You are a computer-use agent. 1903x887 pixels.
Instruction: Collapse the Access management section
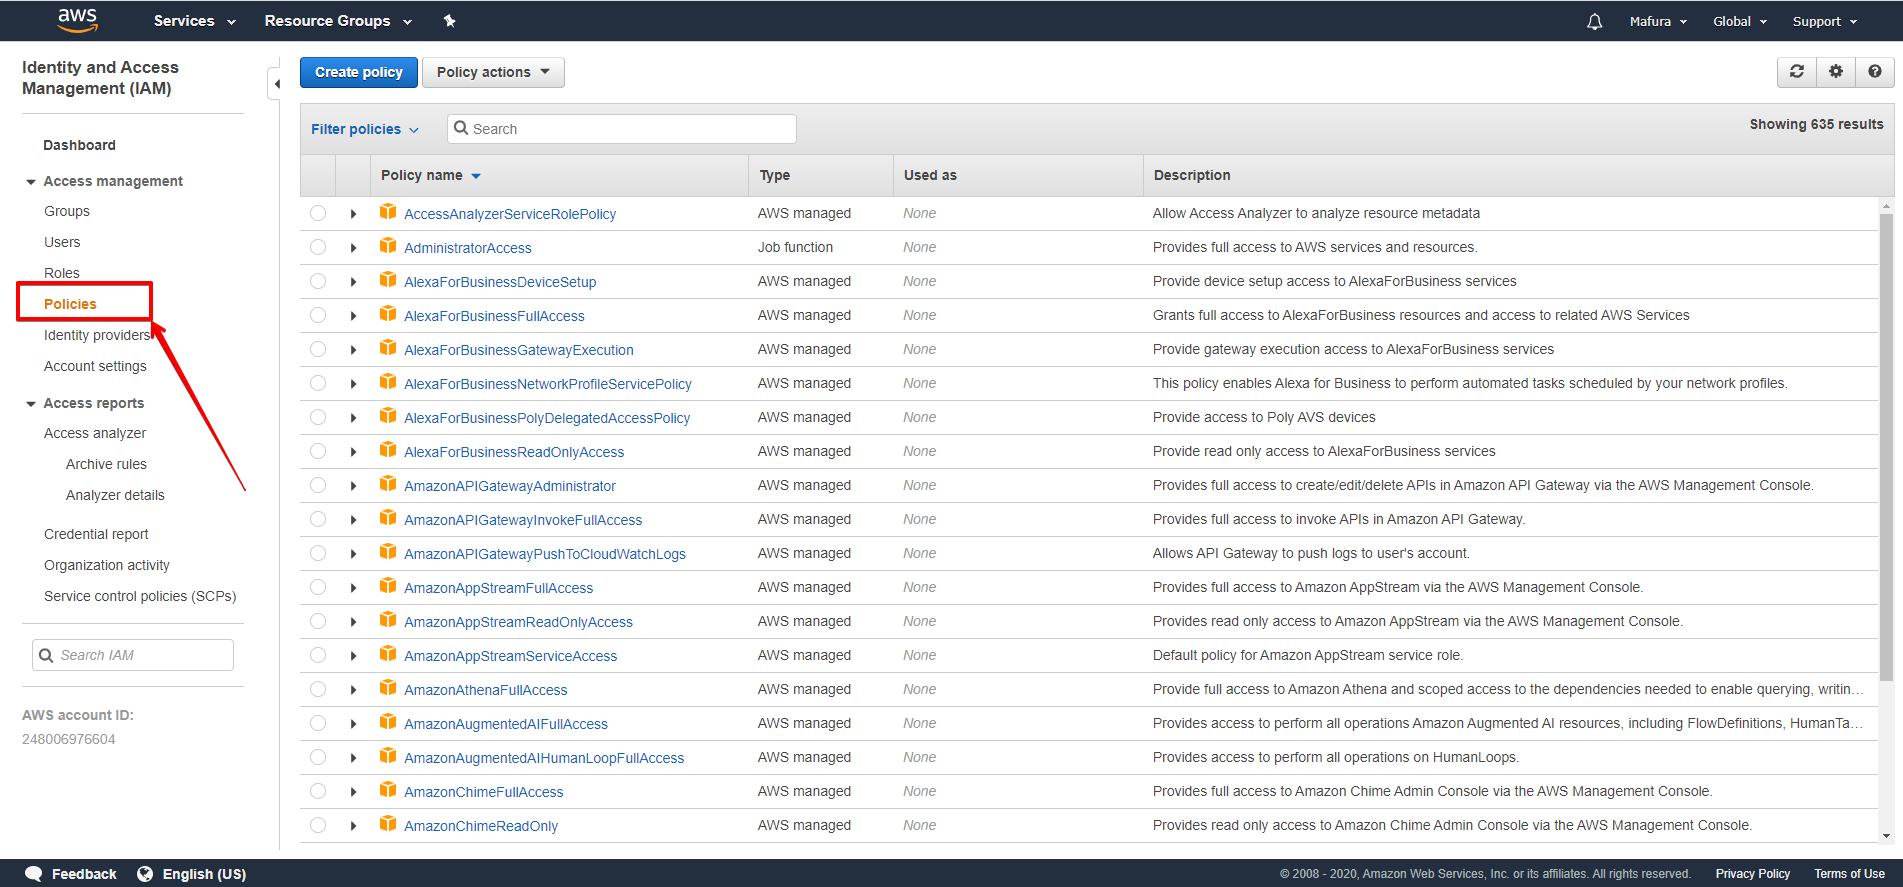(31, 182)
